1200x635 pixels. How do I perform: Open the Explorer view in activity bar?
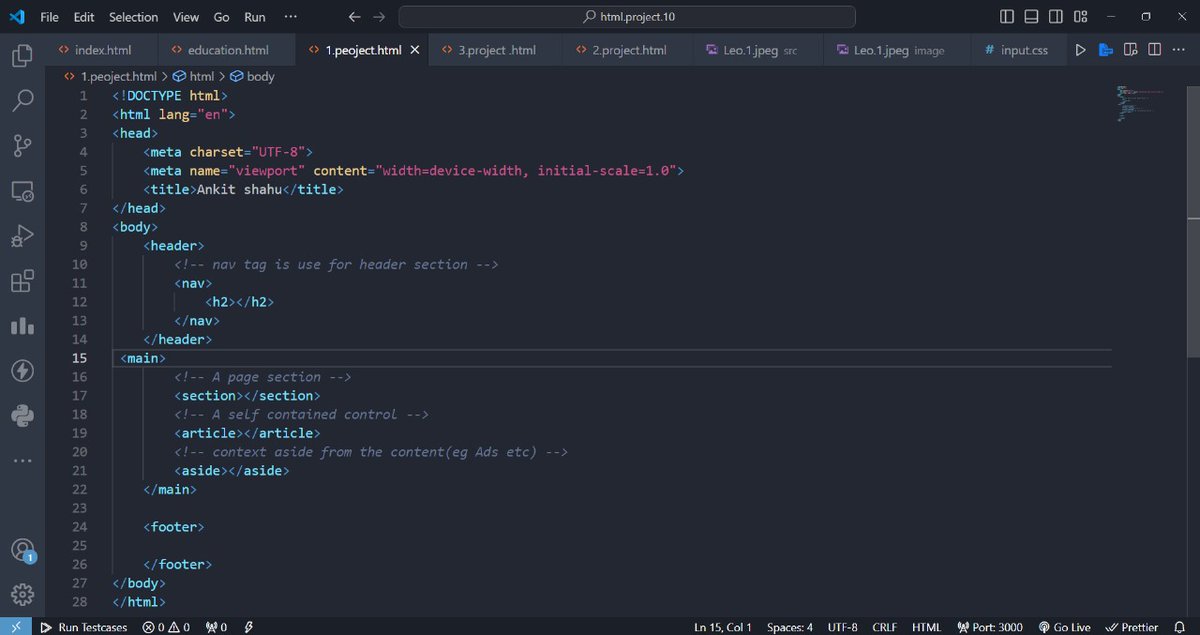pos(22,55)
